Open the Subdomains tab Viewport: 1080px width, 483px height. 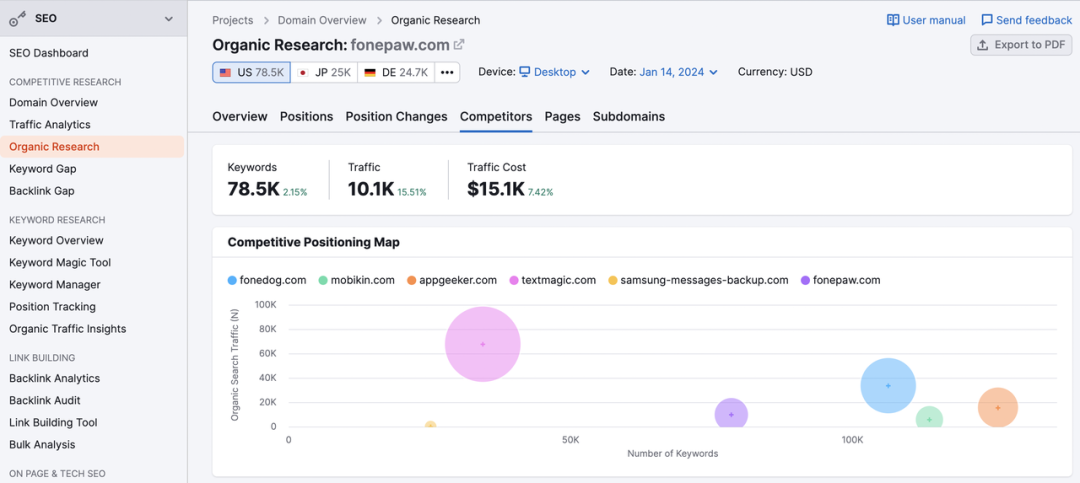point(628,116)
